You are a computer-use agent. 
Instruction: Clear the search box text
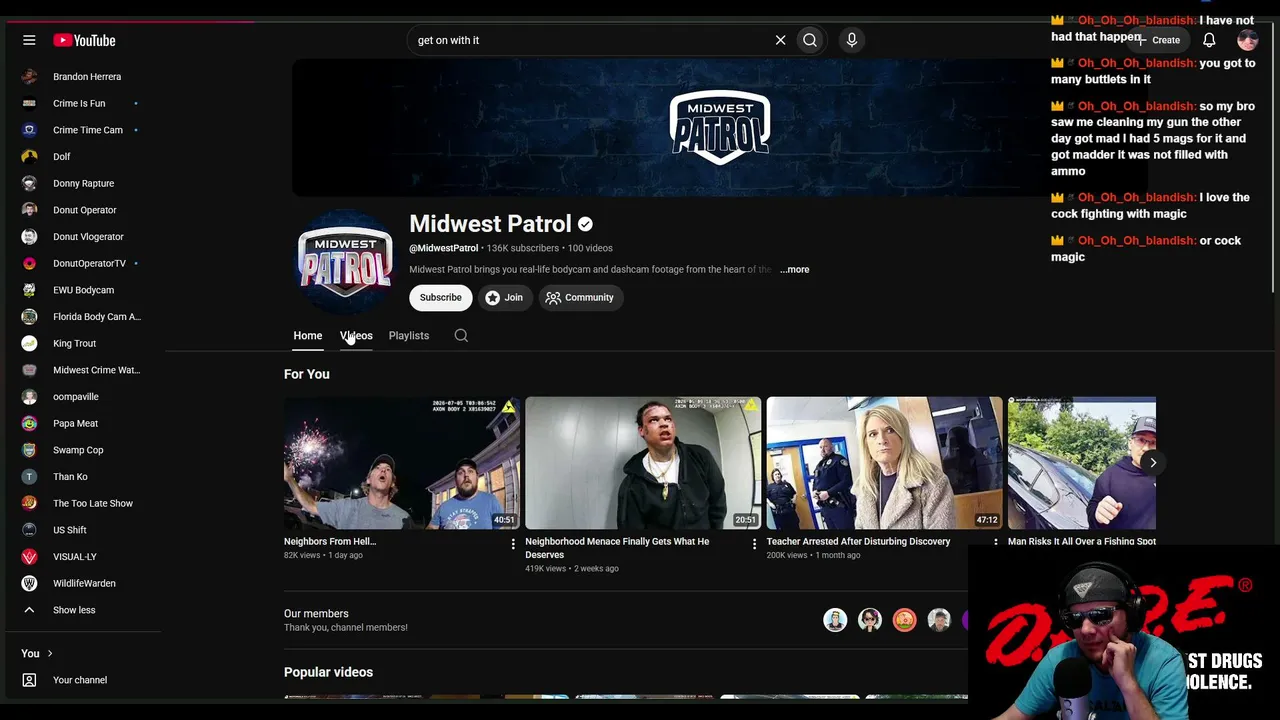tap(780, 40)
